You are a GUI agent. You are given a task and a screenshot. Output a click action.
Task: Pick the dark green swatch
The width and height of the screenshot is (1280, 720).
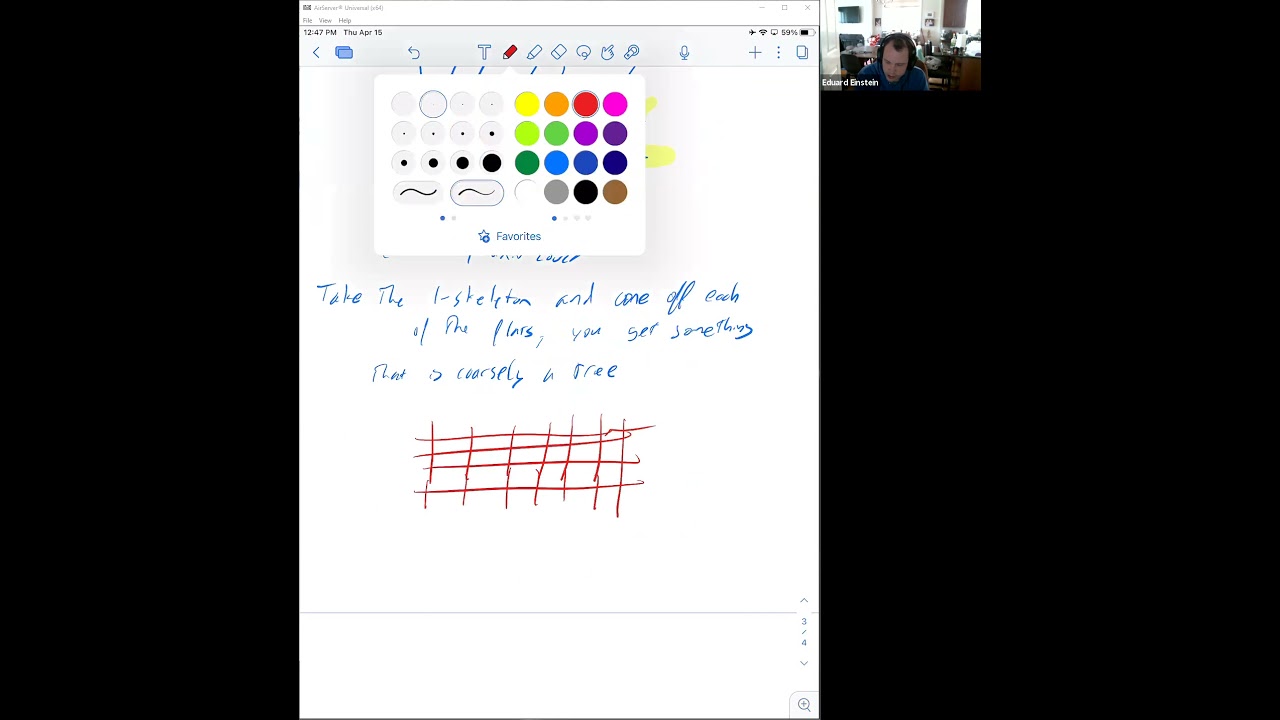click(527, 163)
